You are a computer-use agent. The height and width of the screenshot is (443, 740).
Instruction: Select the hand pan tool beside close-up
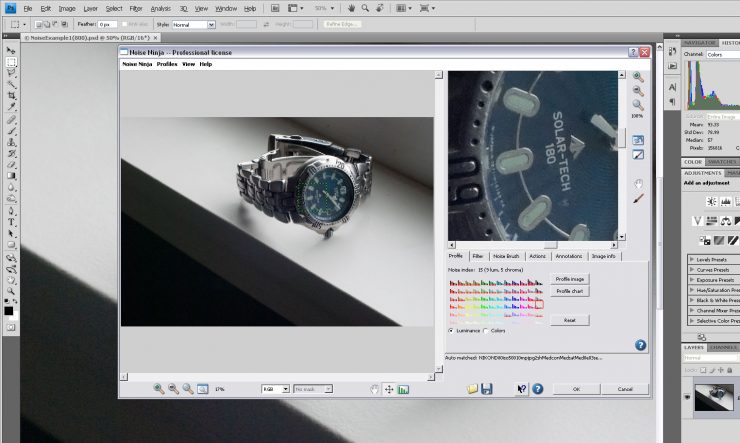tap(638, 184)
